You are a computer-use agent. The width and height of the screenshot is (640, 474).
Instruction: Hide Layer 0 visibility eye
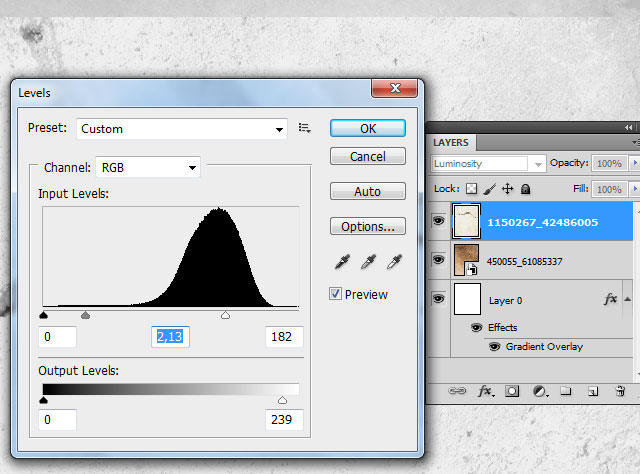pyautogui.click(x=438, y=299)
